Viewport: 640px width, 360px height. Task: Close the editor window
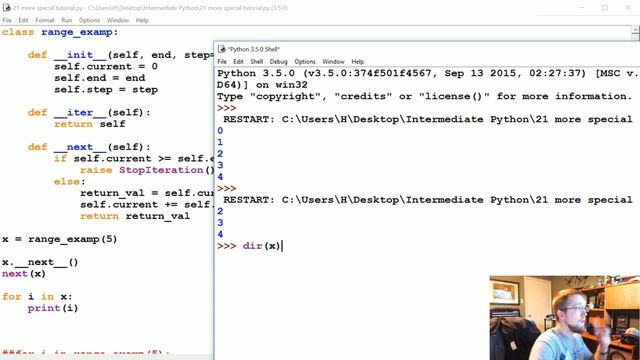coord(628,7)
